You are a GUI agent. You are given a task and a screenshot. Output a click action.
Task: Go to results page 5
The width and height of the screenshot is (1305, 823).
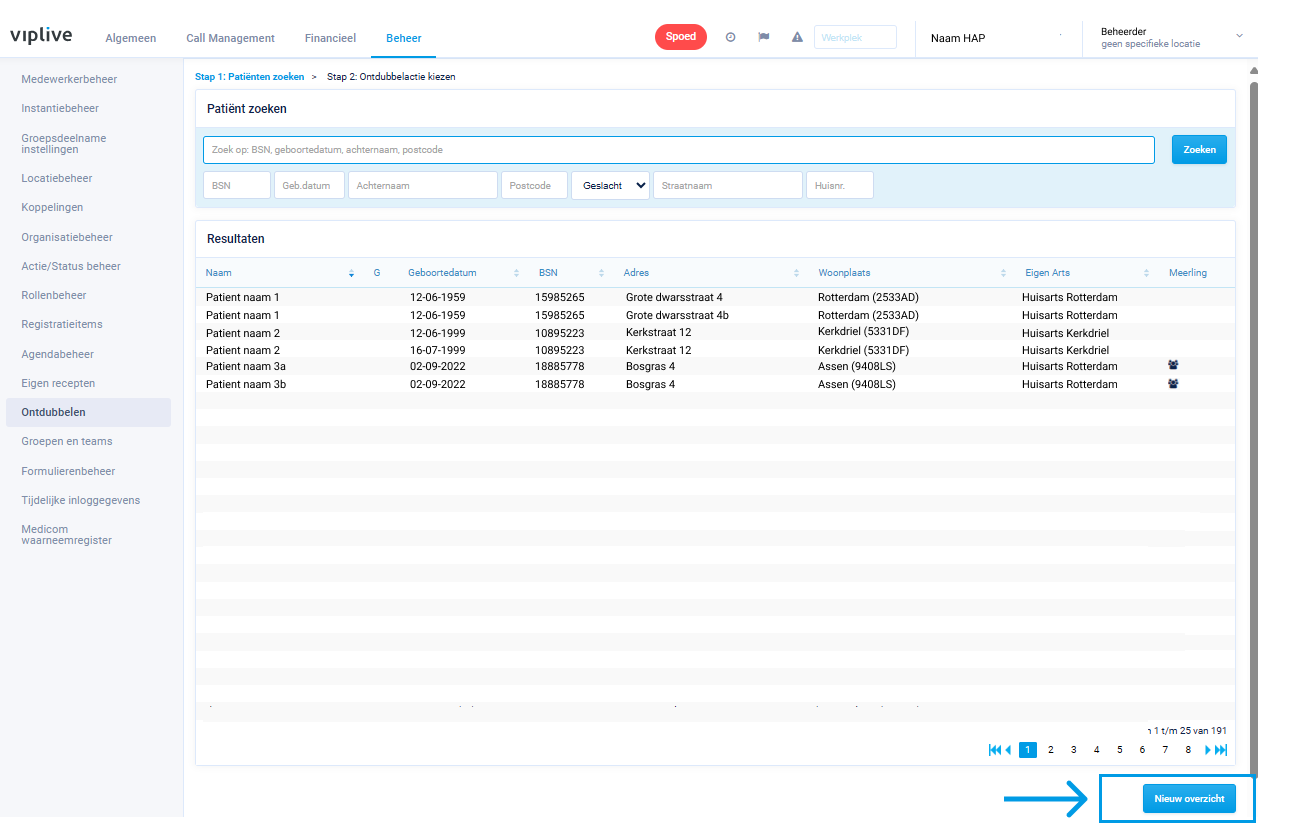tap(1119, 750)
